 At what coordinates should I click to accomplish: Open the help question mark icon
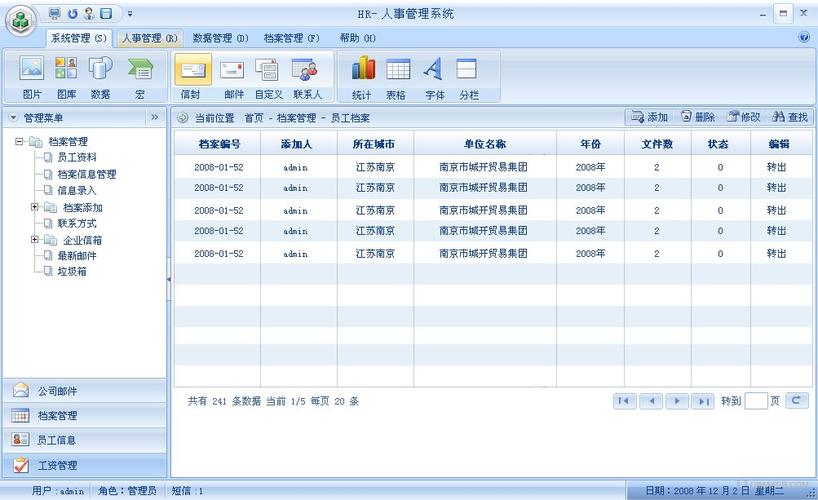point(804,37)
